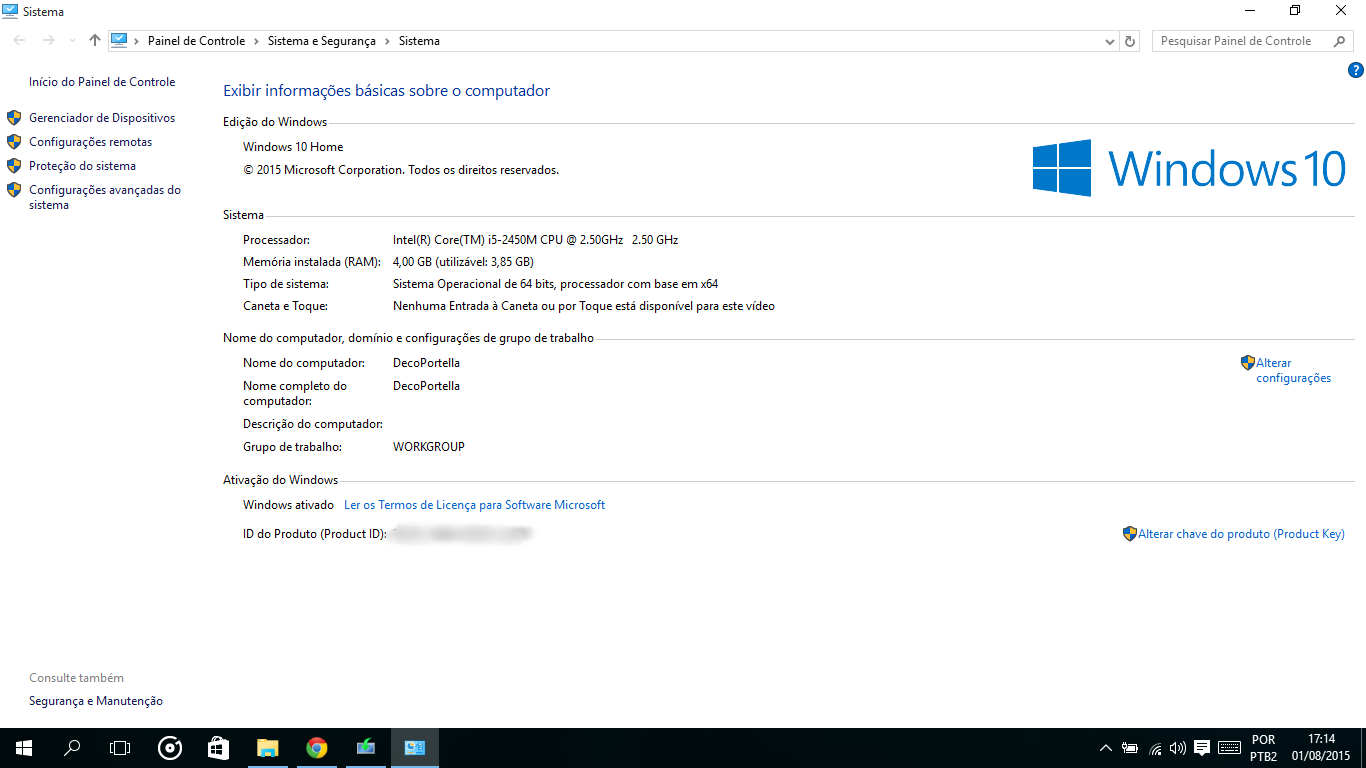Refresh the page with refresh icon
1366x768 pixels.
click(1130, 41)
